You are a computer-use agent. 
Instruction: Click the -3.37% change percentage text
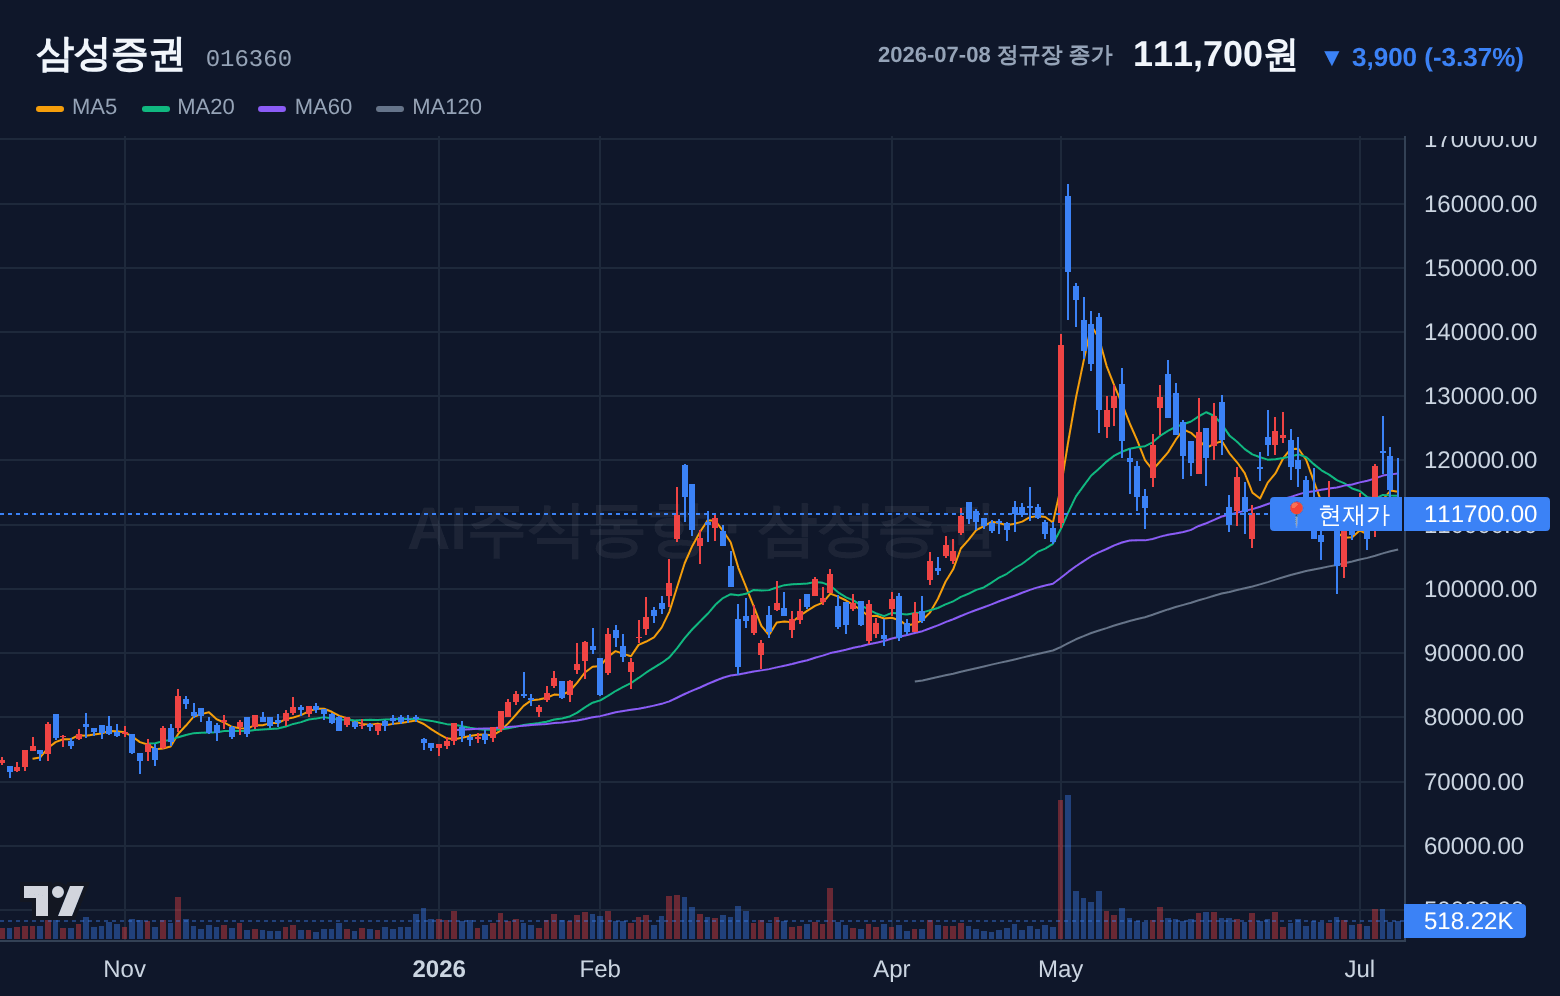coord(1474,58)
